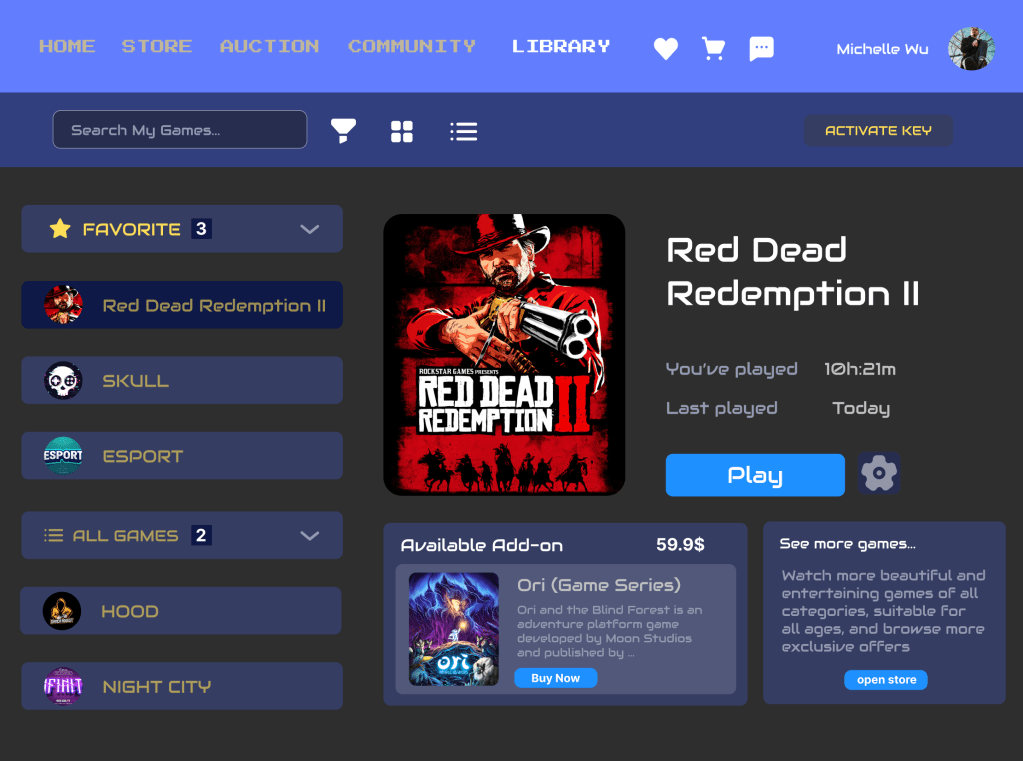Click the filter icon beside search
Viewport: 1023px width, 761px height.
click(343, 130)
